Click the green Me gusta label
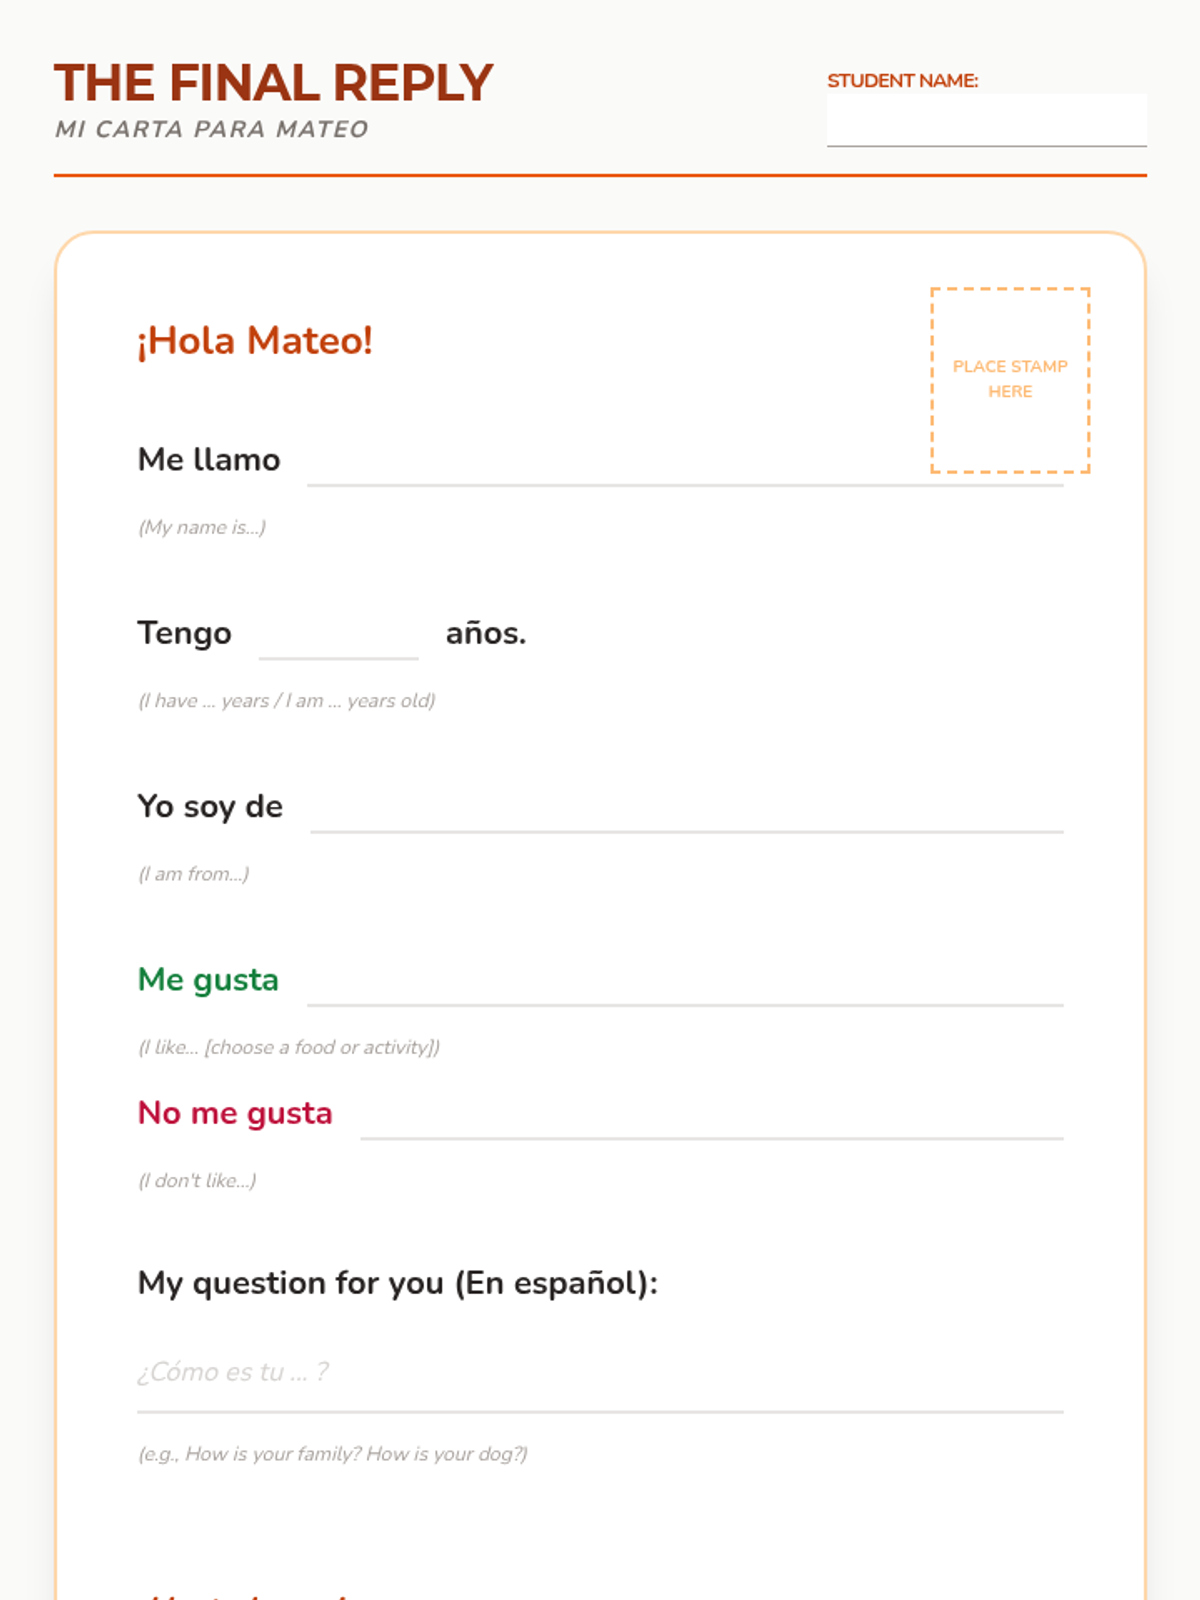The width and height of the screenshot is (1200, 1600). tap(208, 980)
